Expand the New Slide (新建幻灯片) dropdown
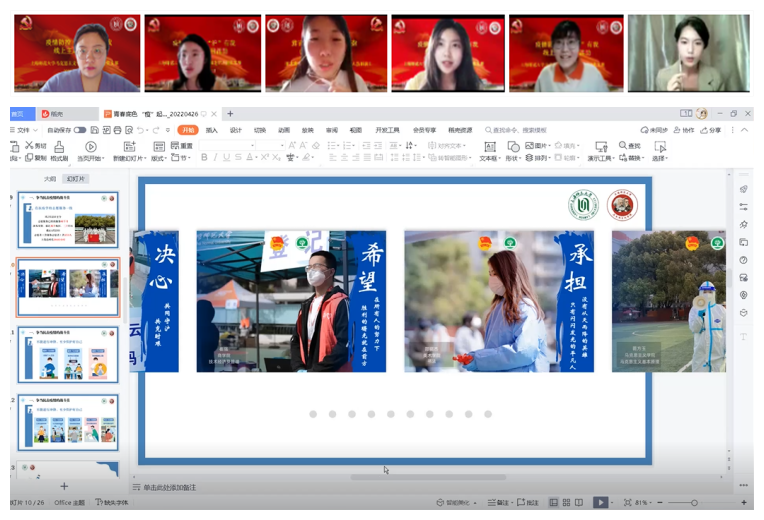This screenshot has width=764, height=520. pyautogui.click(x=130, y=158)
